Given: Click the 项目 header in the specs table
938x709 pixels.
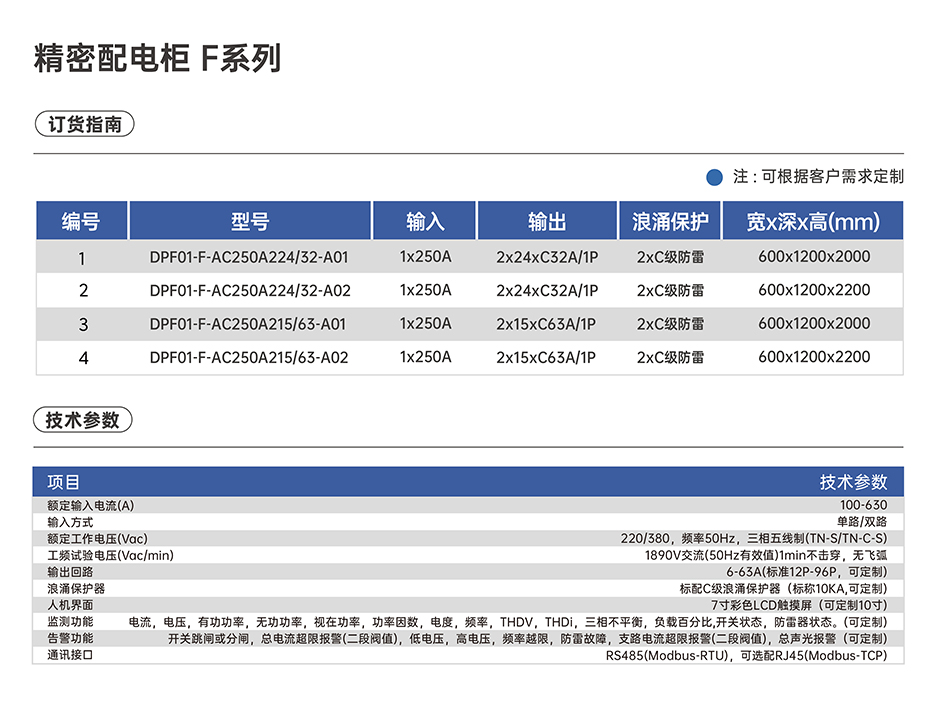Looking at the screenshot, I should (x=64, y=482).
